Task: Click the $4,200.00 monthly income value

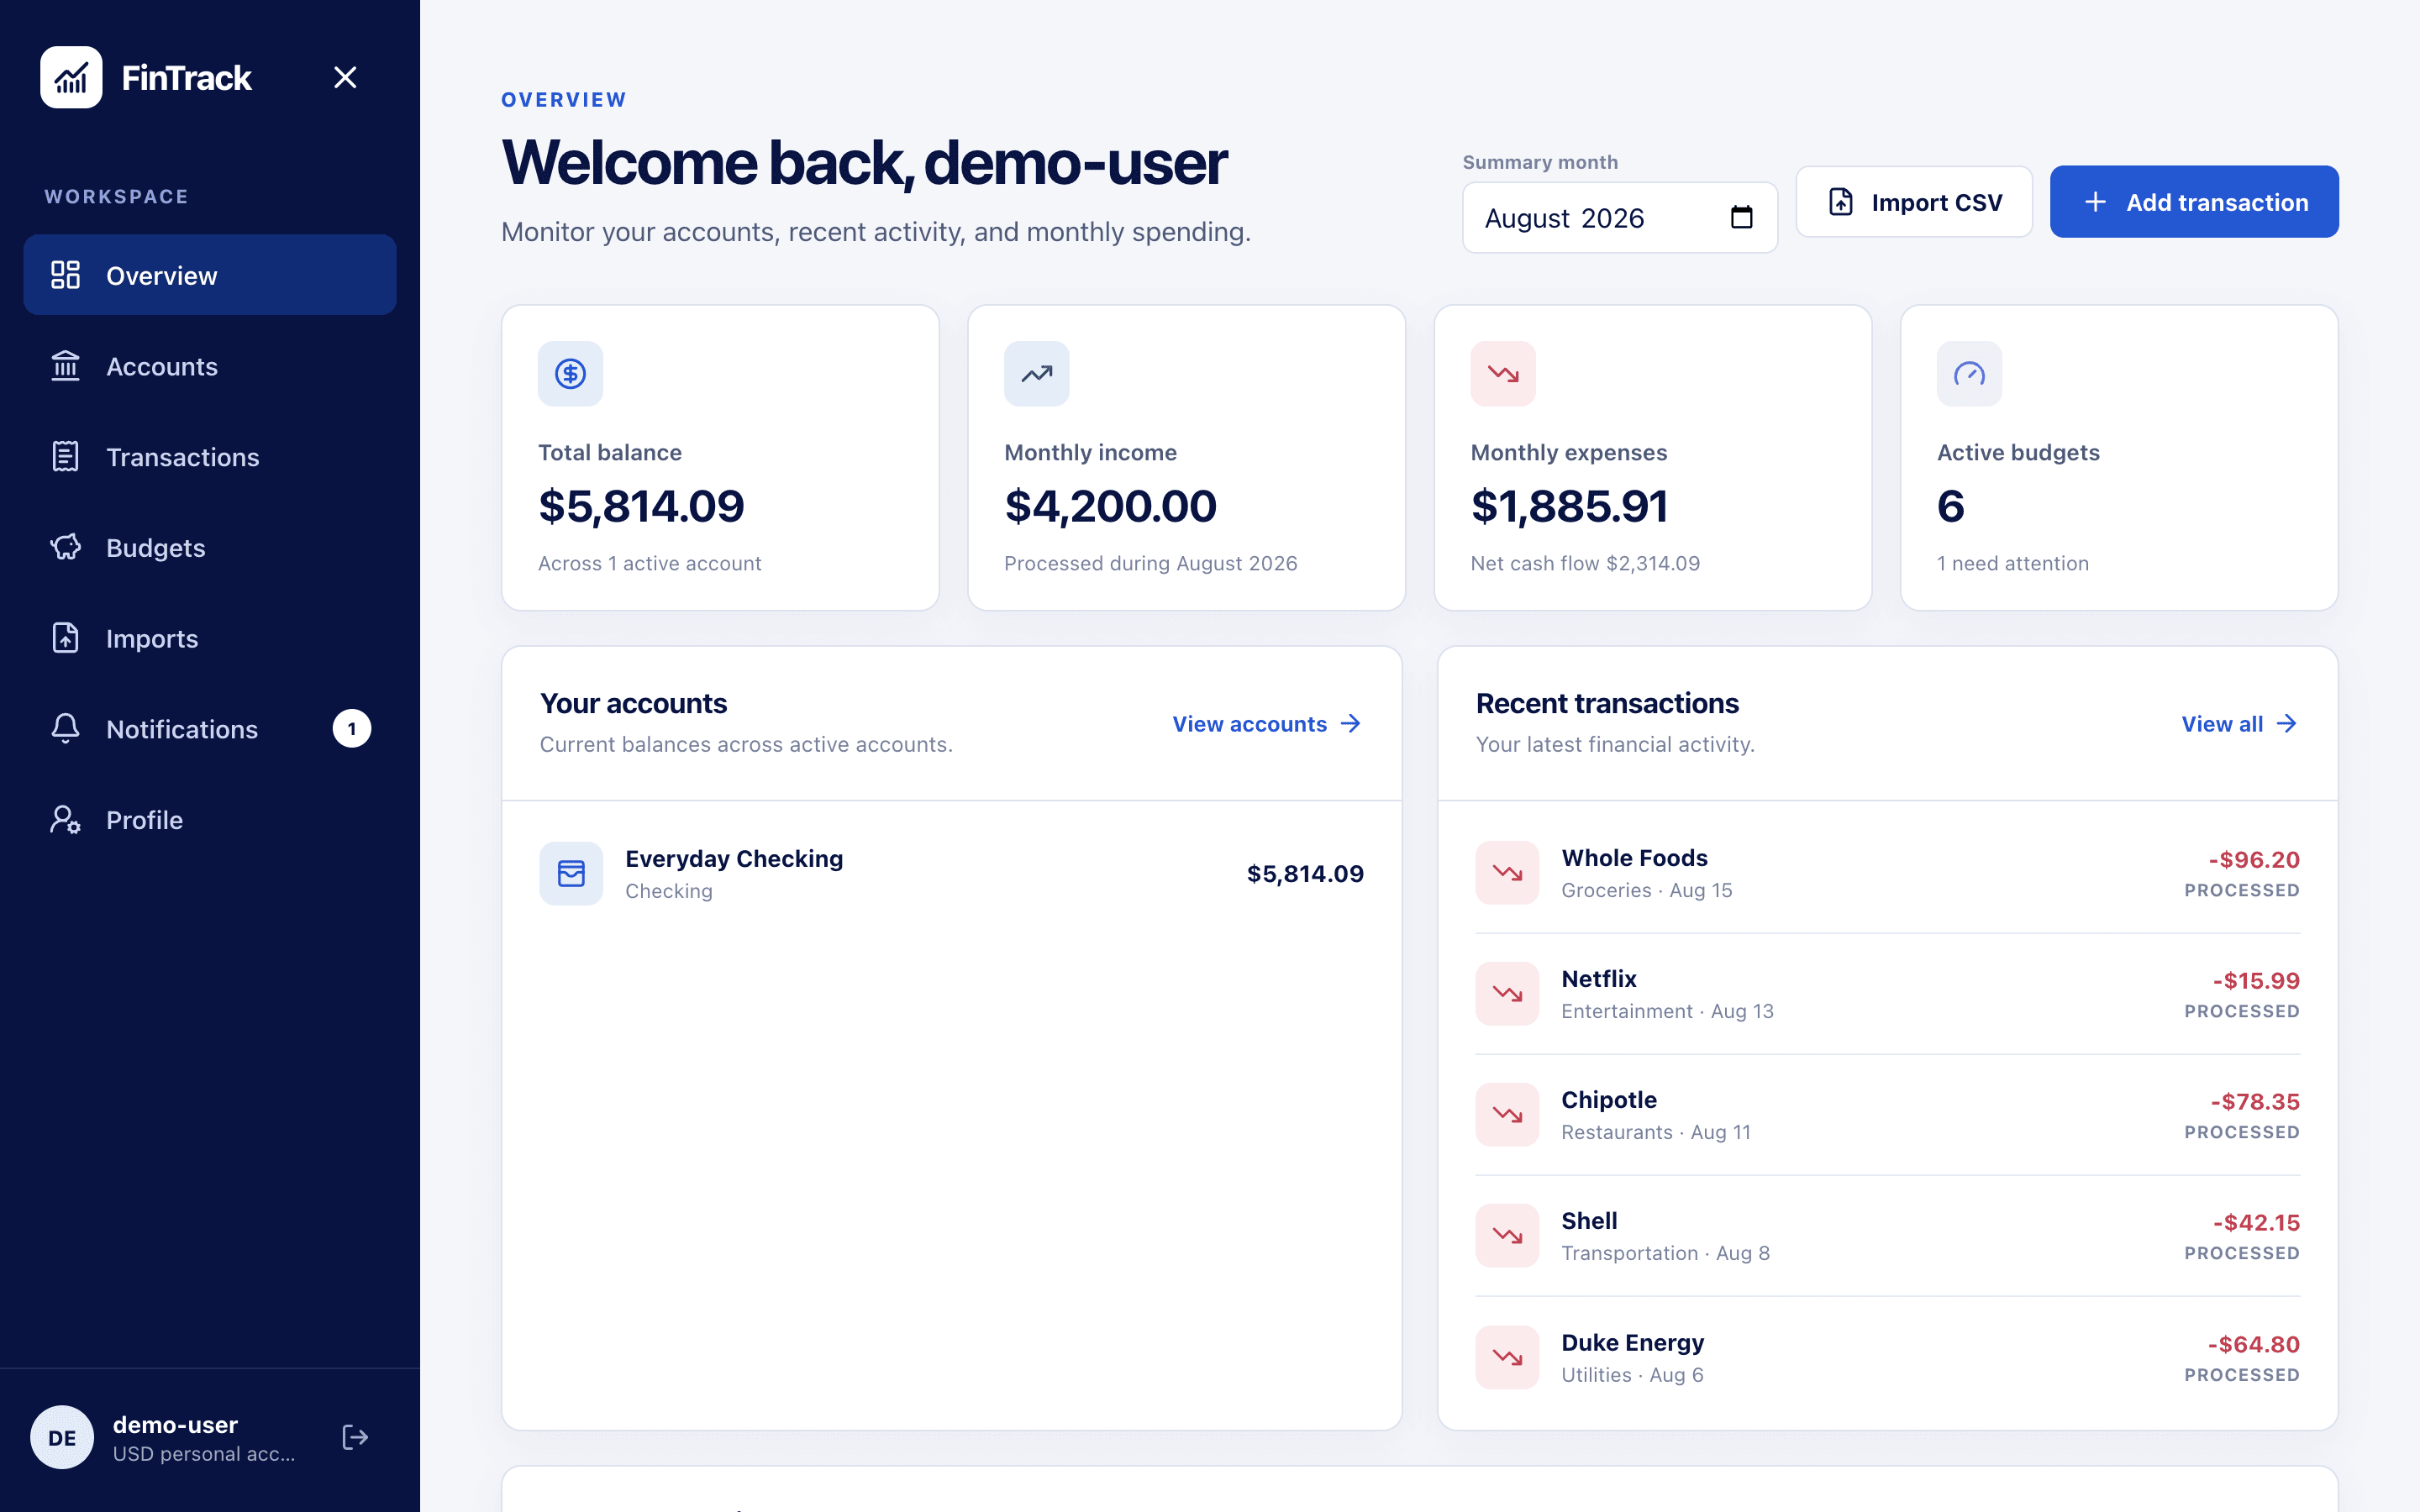Action: coord(1110,506)
